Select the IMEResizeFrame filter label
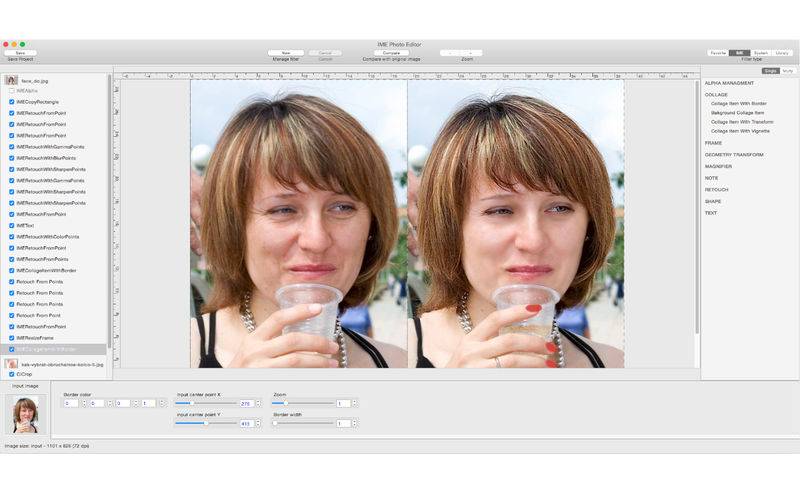The image size is (800, 500). pos(35,338)
